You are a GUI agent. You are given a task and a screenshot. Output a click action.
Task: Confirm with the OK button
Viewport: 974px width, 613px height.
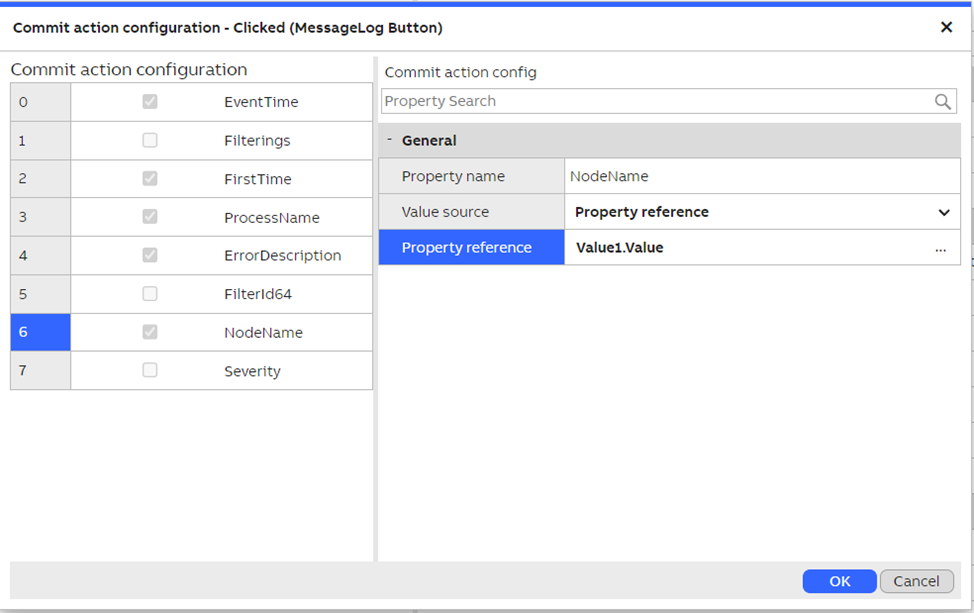839,581
